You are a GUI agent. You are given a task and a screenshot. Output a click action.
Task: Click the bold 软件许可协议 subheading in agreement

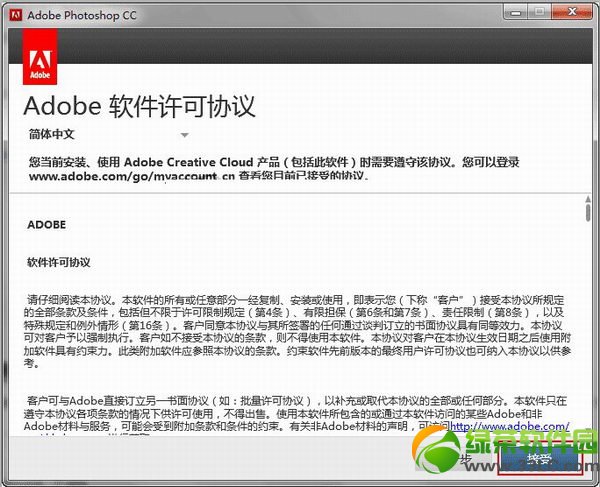pyautogui.click(x=59, y=262)
